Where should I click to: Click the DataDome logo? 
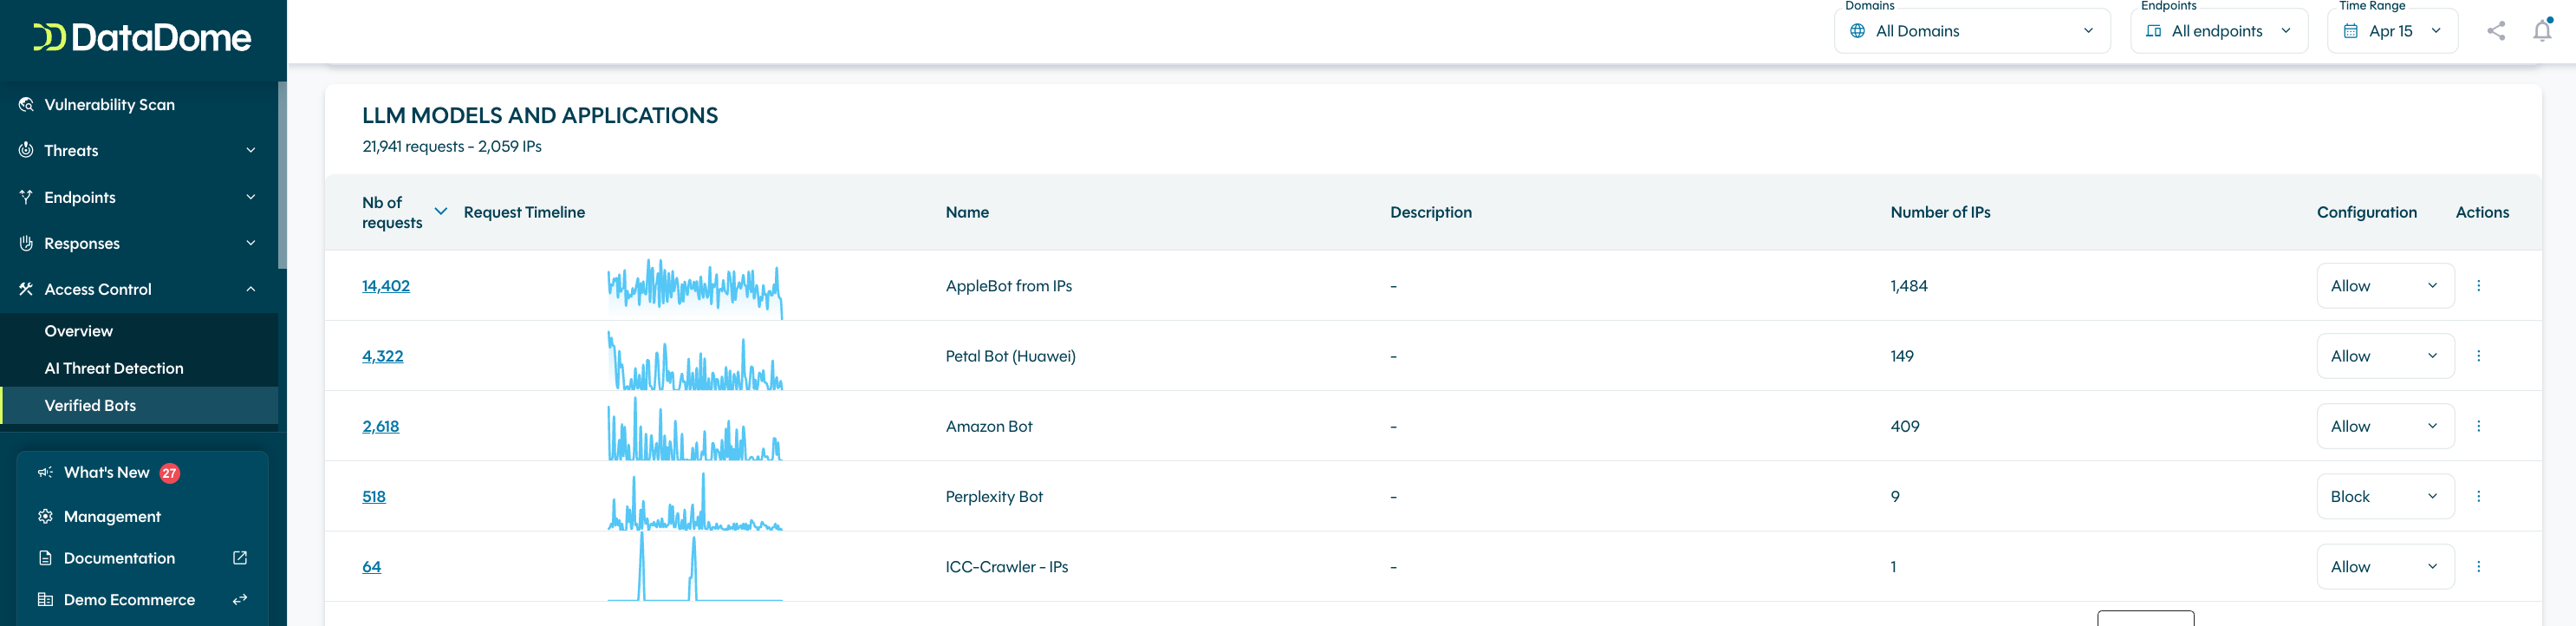coord(142,38)
